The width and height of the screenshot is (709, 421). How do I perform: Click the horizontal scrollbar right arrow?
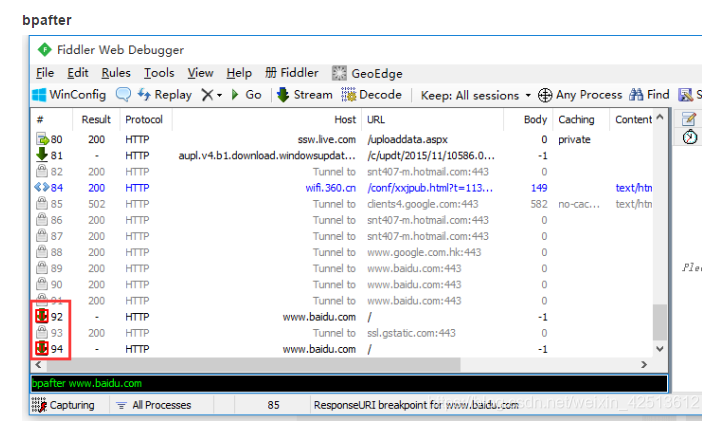coord(644,364)
